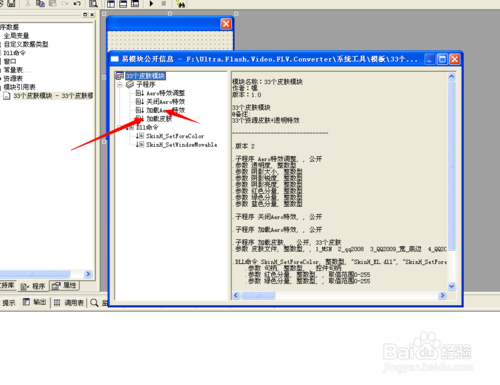Select the Dll命令 tree node
This screenshot has height=385, width=500.
click(147, 127)
